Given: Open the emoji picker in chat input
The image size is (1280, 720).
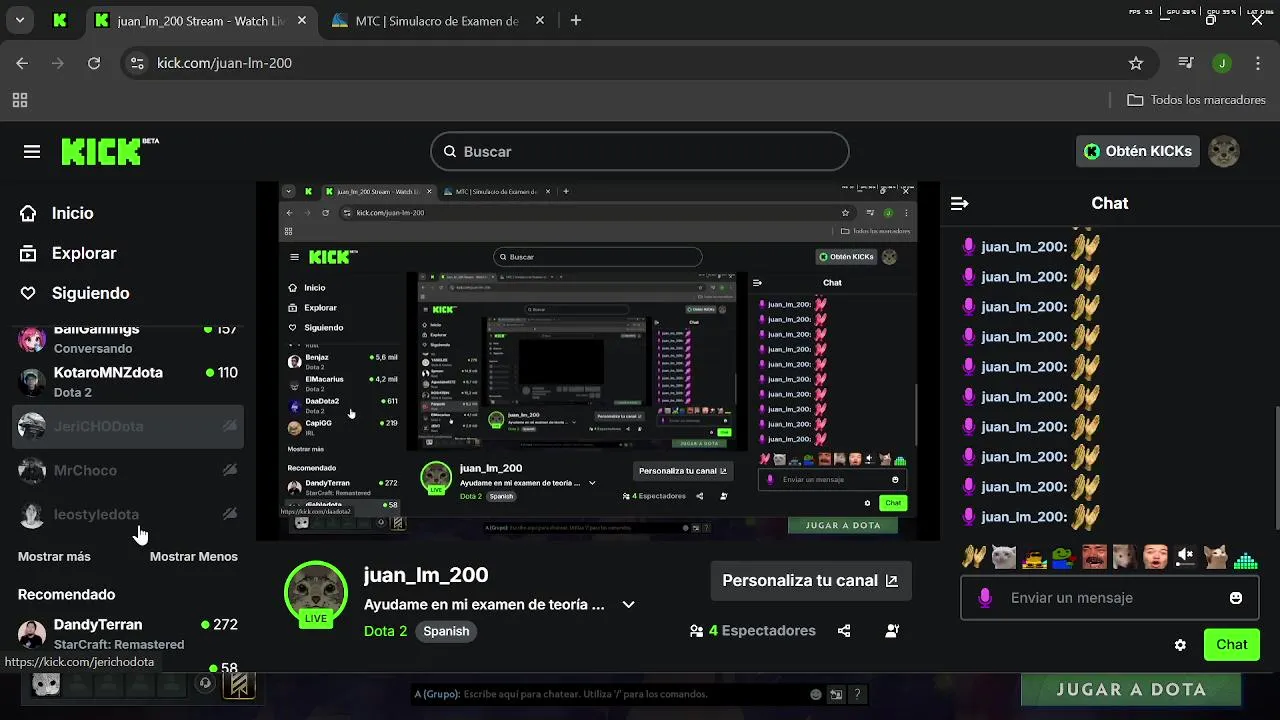Looking at the screenshot, I should (1236, 598).
